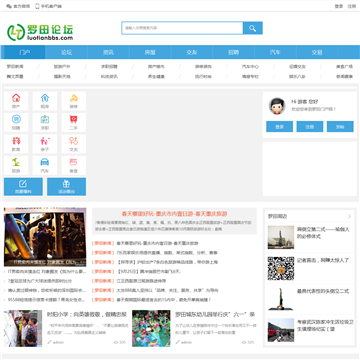Click the 登录 button in the guest panel
Screen dimensions: 360x360
click(279, 127)
